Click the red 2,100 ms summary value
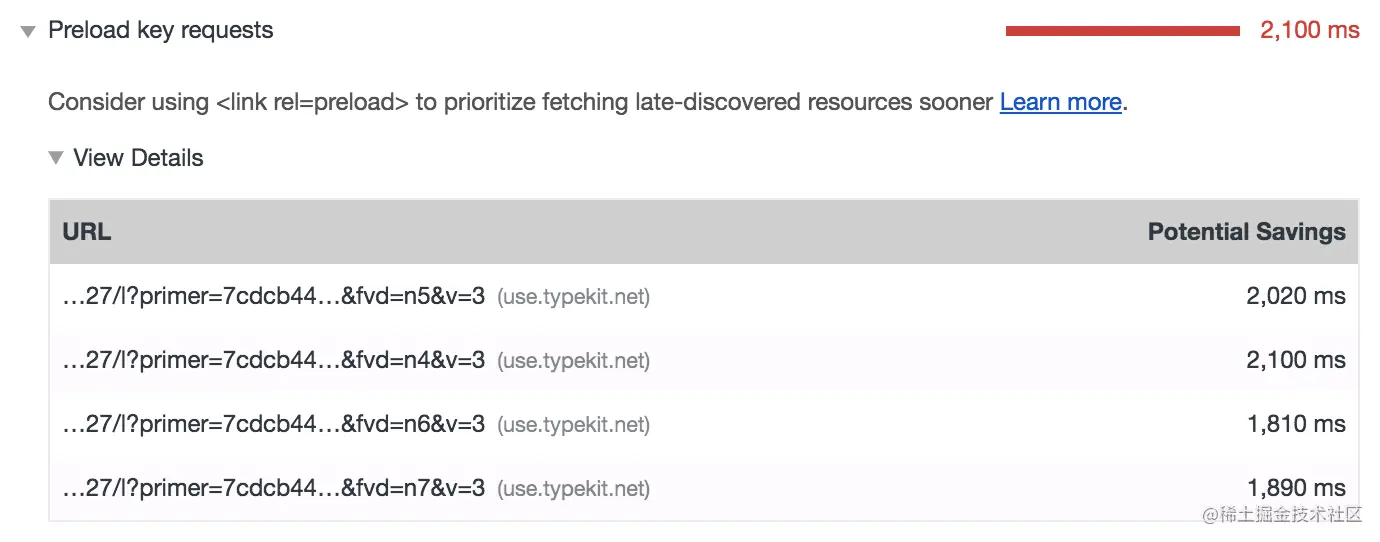This screenshot has width=1380, height=542. pos(1309,31)
